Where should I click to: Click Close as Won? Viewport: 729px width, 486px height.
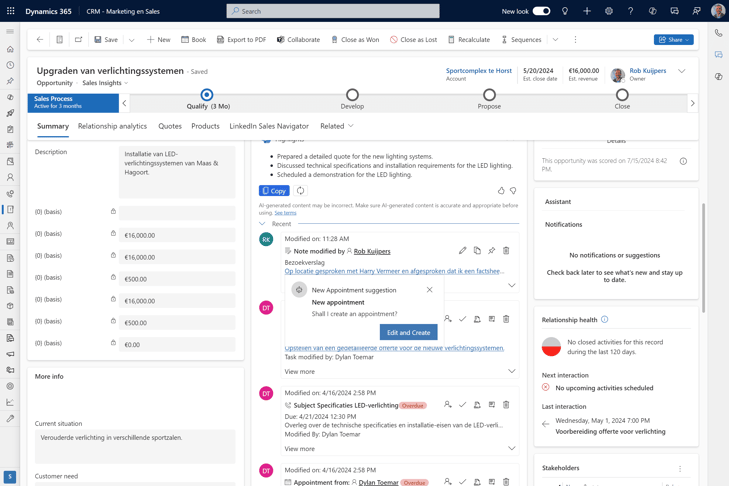click(x=355, y=40)
